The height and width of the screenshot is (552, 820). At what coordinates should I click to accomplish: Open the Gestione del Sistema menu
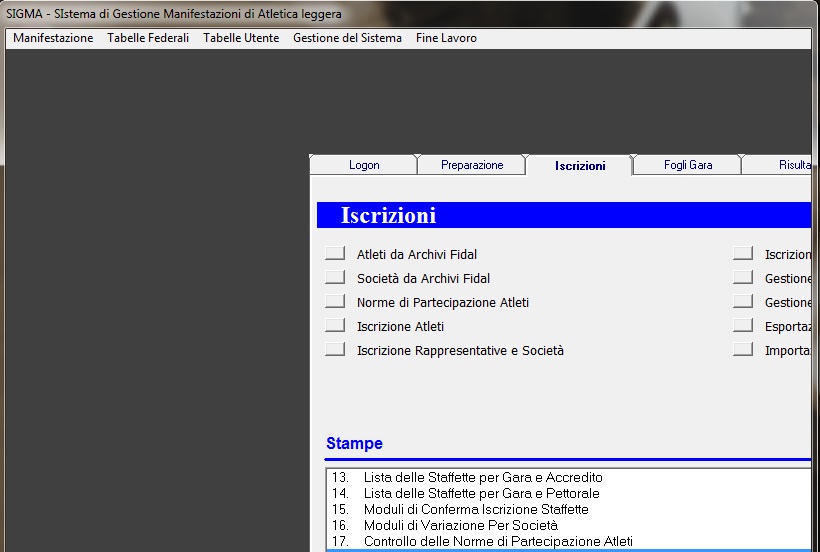(x=347, y=38)
